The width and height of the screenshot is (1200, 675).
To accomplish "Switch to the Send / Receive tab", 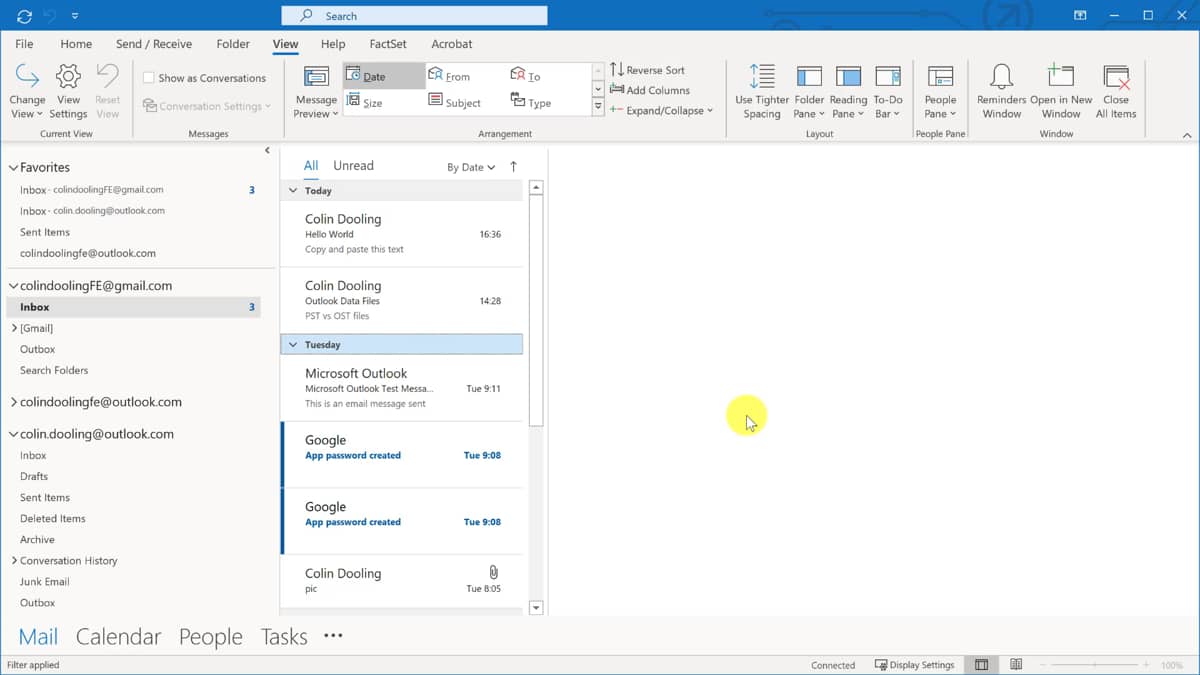I will (x=154, y=44).
